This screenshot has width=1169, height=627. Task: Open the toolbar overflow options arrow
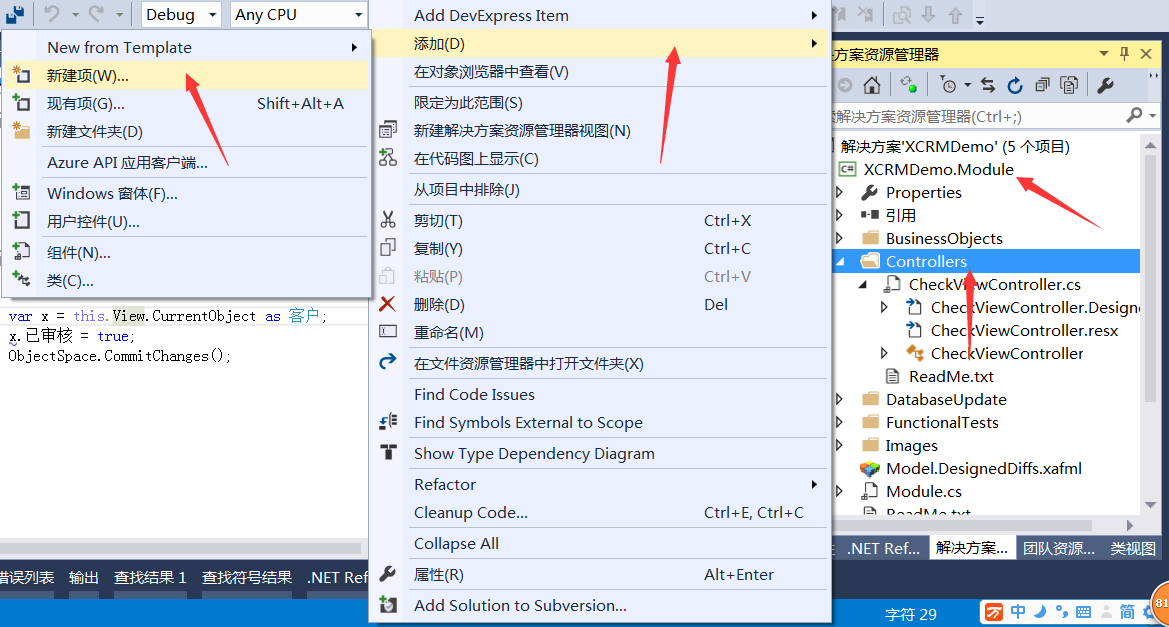pyautogui.click(x=980, y=19)
